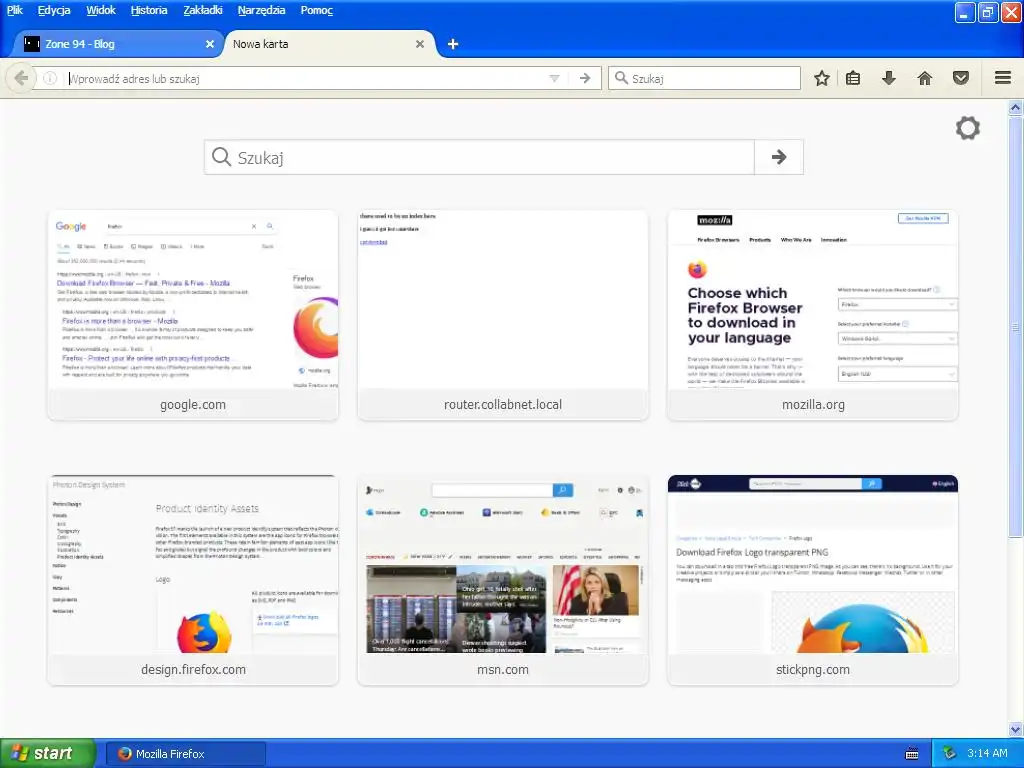Open the google.com tile
The width and height of the screenshot is (1024, 768).
coord(193,315)
